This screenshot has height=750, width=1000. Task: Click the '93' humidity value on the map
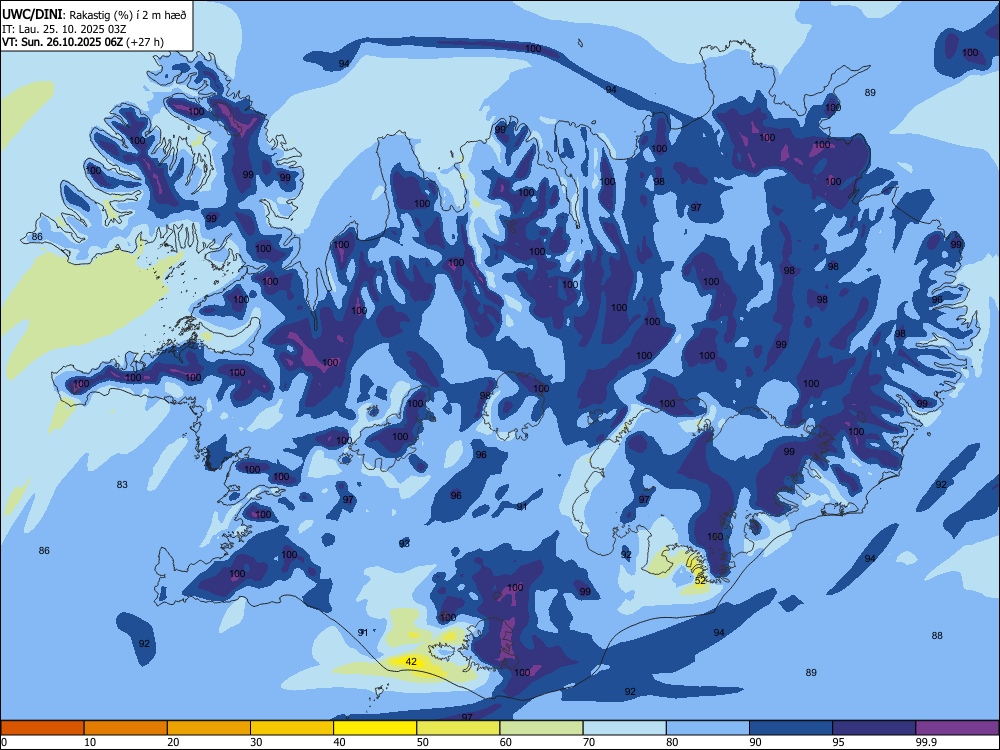click(404, 543)
